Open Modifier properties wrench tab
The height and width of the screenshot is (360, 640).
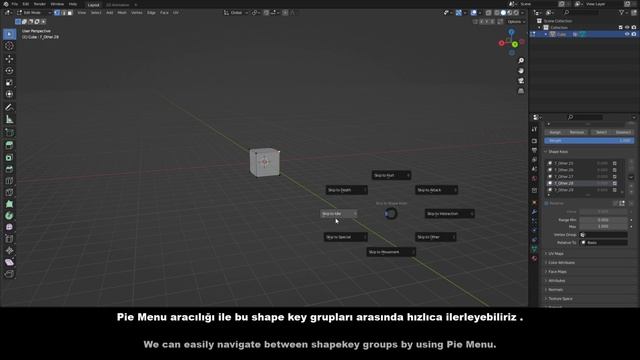coord(534,212)
